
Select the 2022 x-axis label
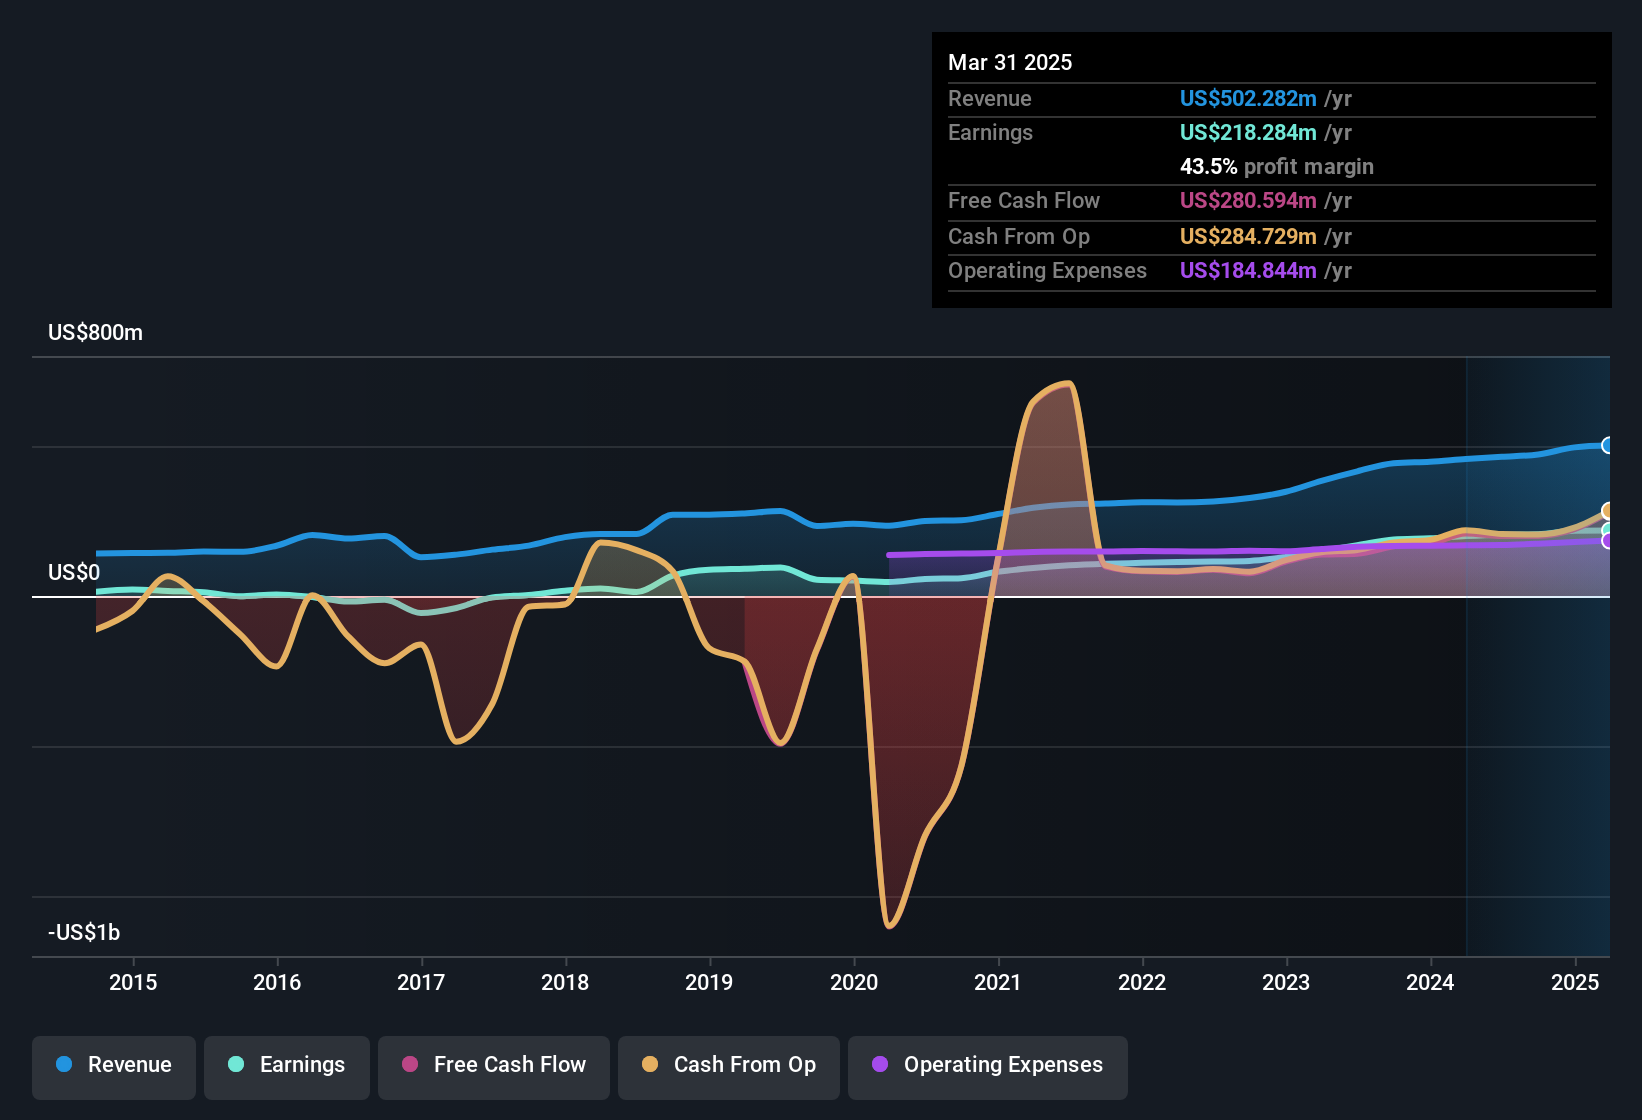click(x=1142, y=982)
